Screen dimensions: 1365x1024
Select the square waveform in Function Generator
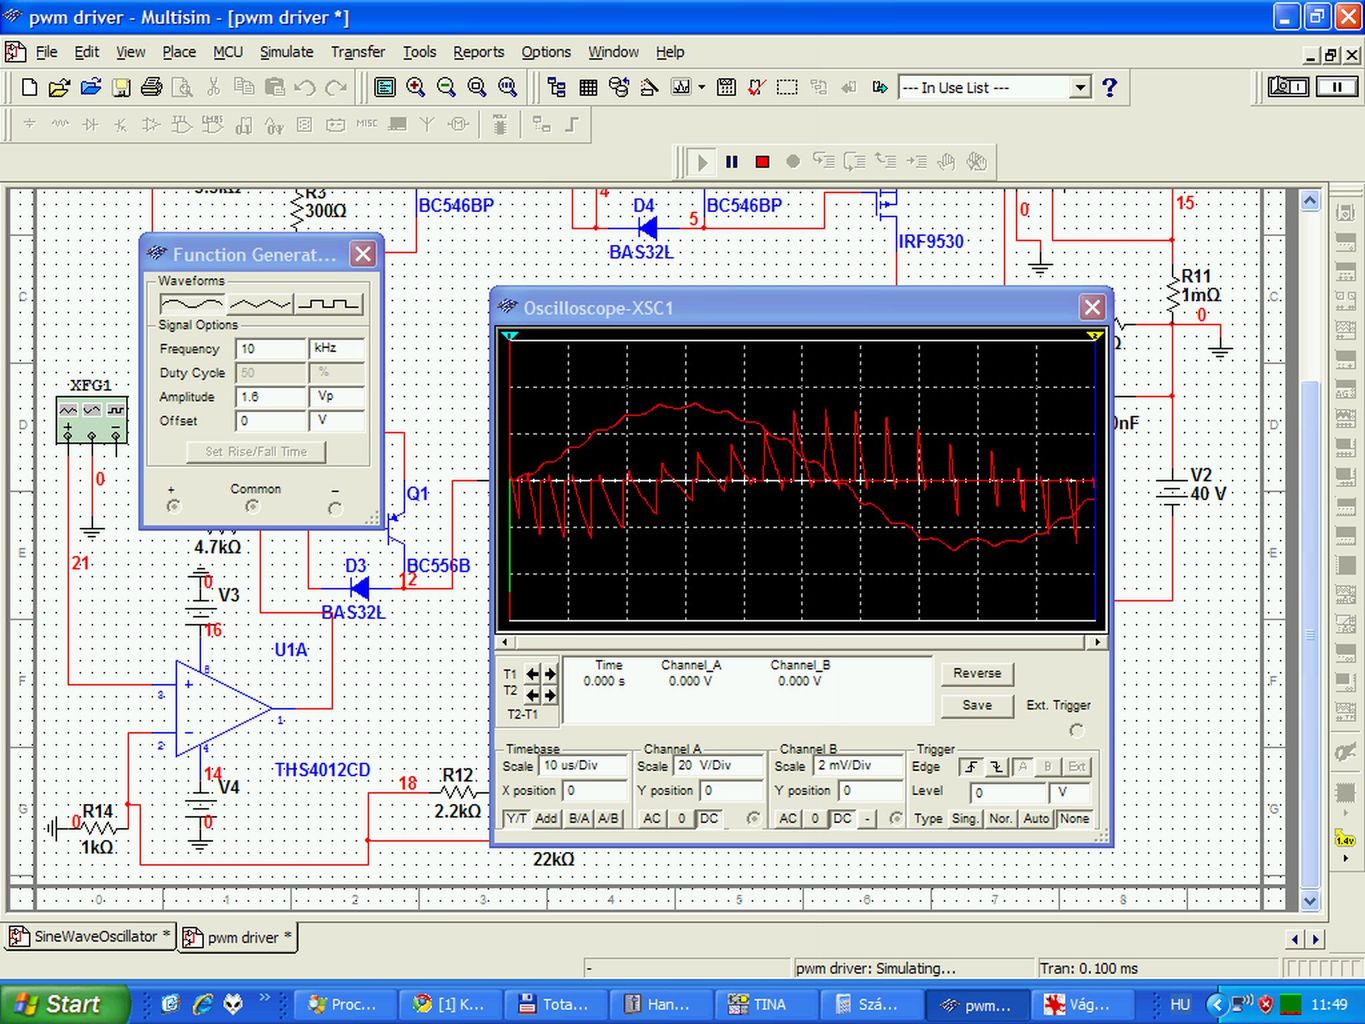pos(329,304)
